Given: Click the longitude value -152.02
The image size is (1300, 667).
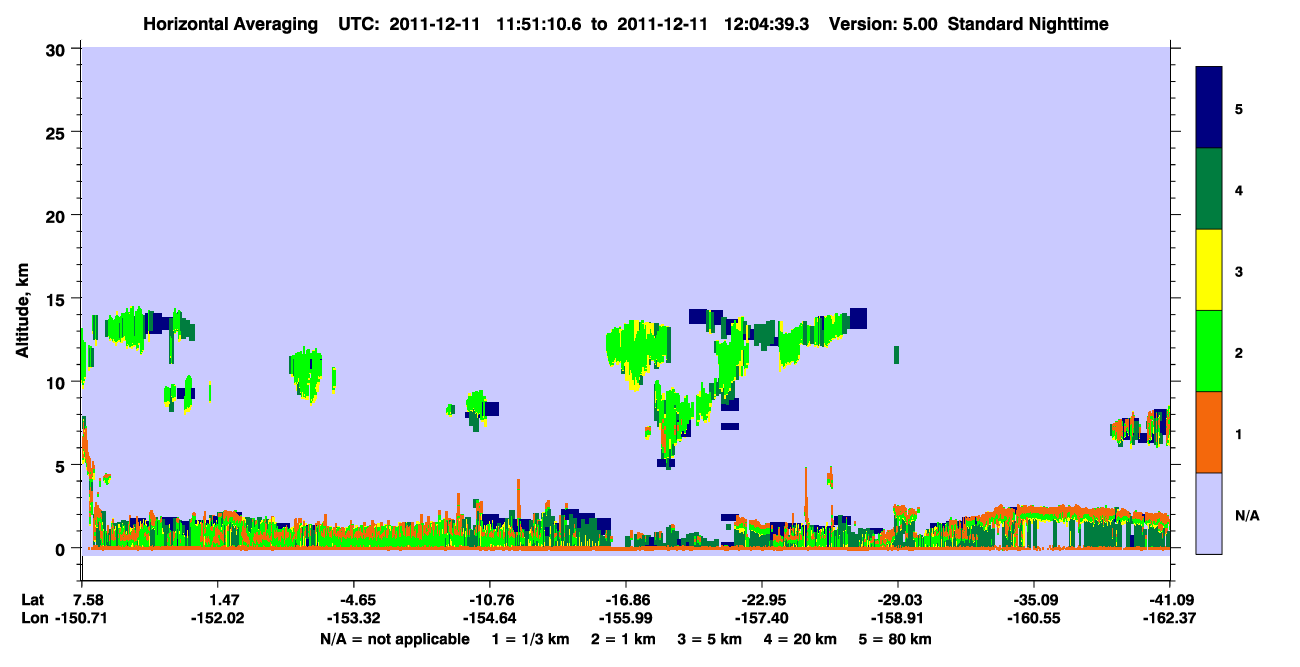Looking at the screenshot, I should point(219,619).
